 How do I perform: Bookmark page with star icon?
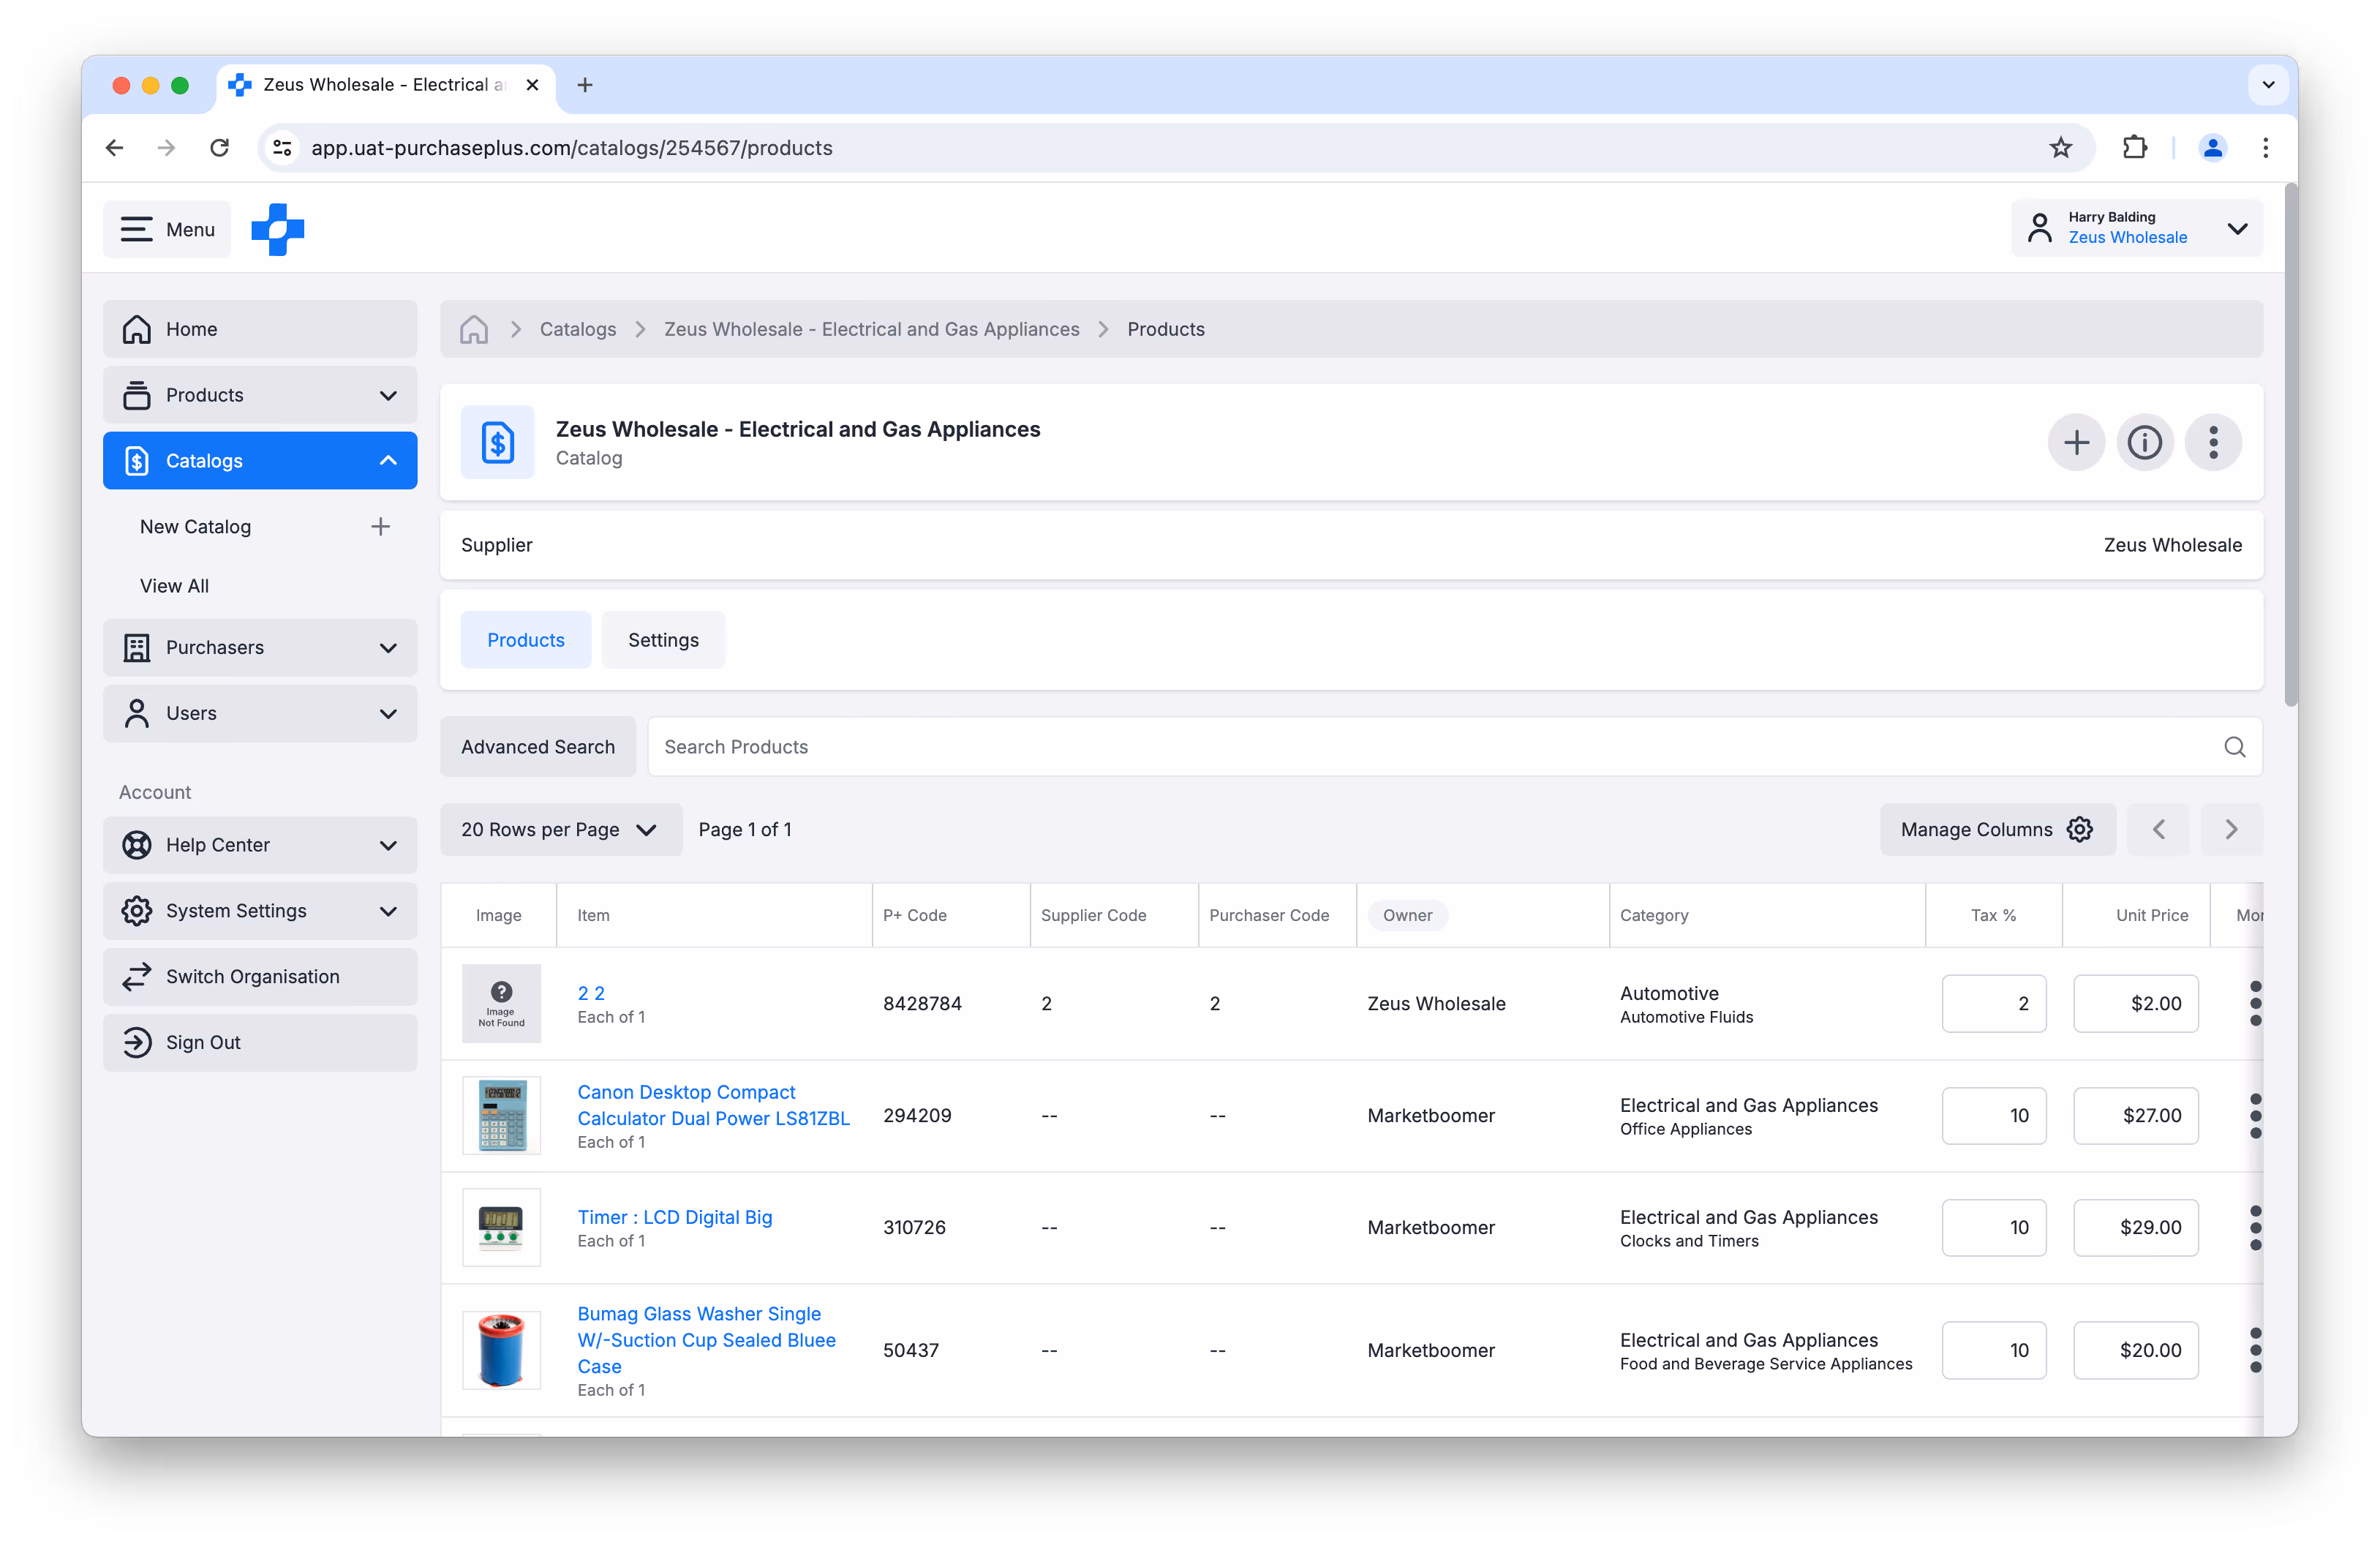tap(2061, 148)
